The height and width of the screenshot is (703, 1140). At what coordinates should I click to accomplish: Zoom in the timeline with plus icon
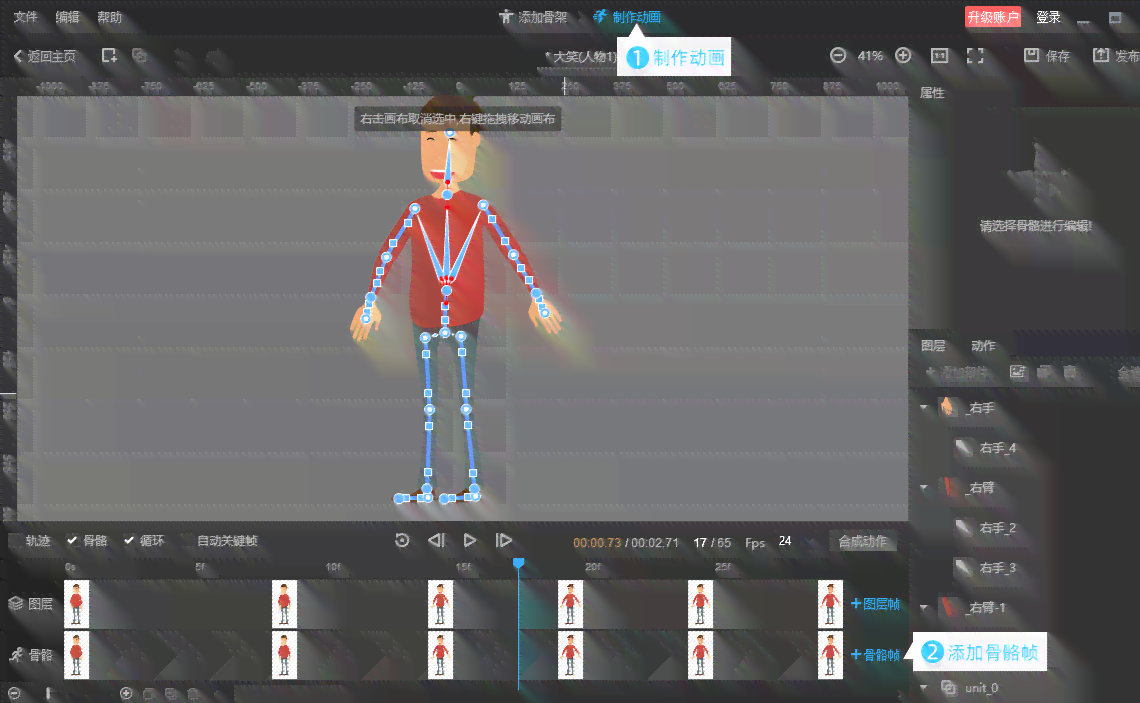tap(126, 694)
